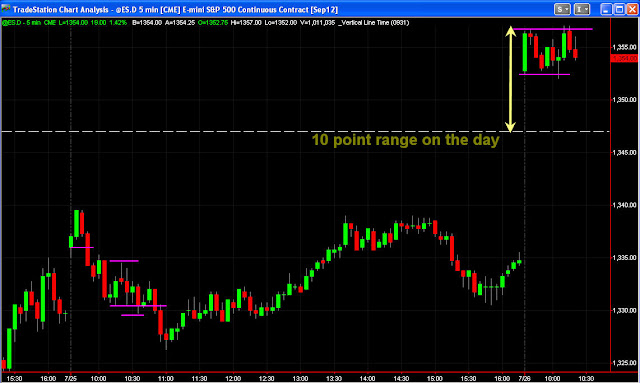This screenshot has height=383, width=640.
Task: Click the 1,340.00 price axis label
Action: point(624,205)
